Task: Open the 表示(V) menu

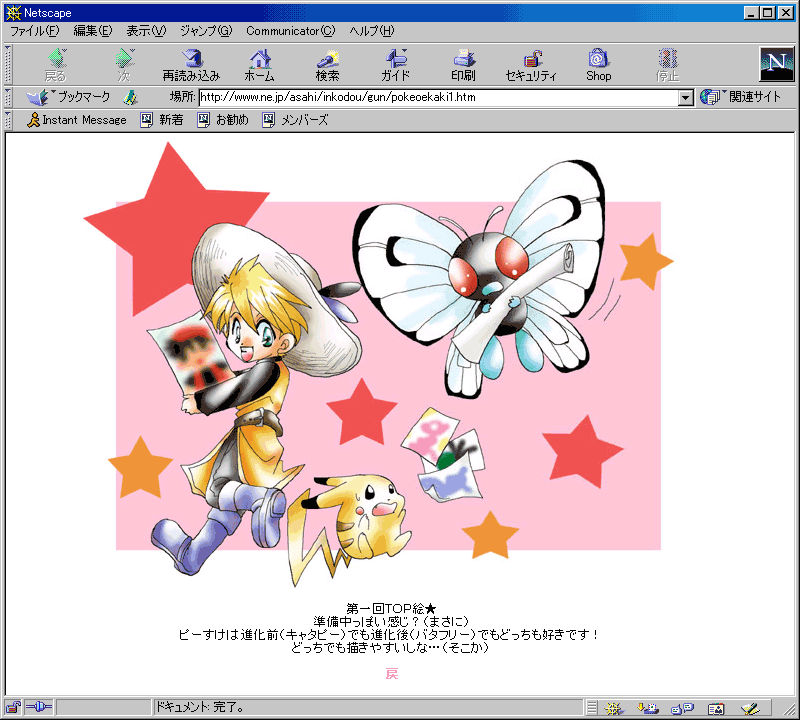Action: tap(146, 31)
